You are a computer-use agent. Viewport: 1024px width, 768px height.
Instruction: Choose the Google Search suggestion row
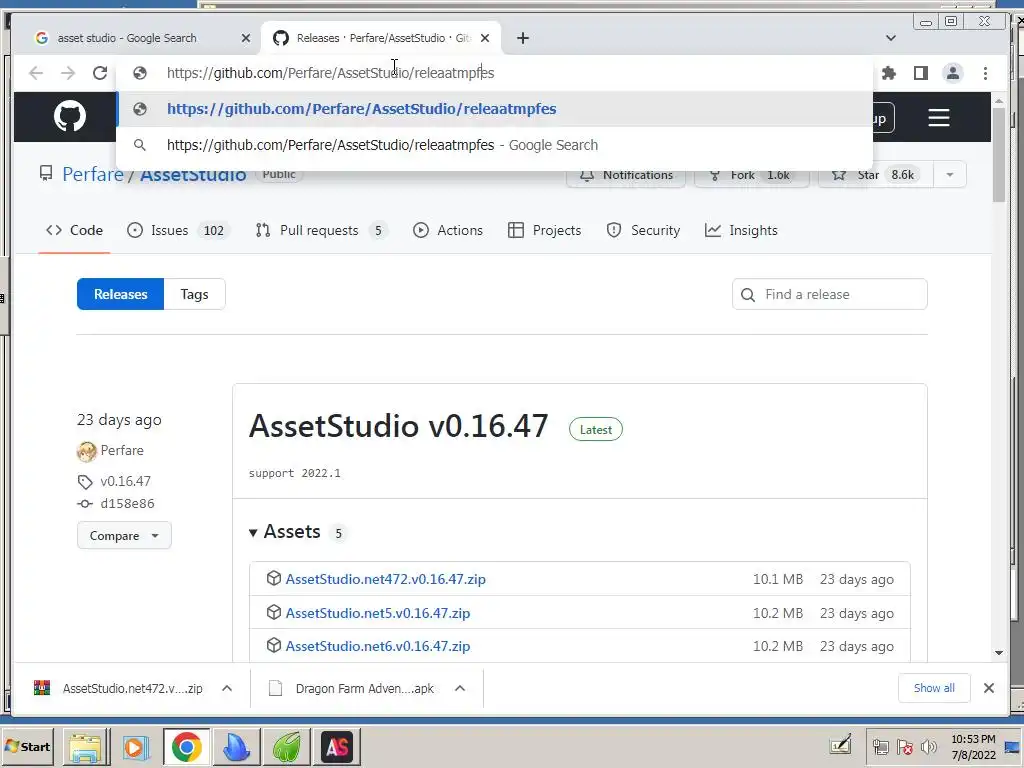(x=494, y=145)
